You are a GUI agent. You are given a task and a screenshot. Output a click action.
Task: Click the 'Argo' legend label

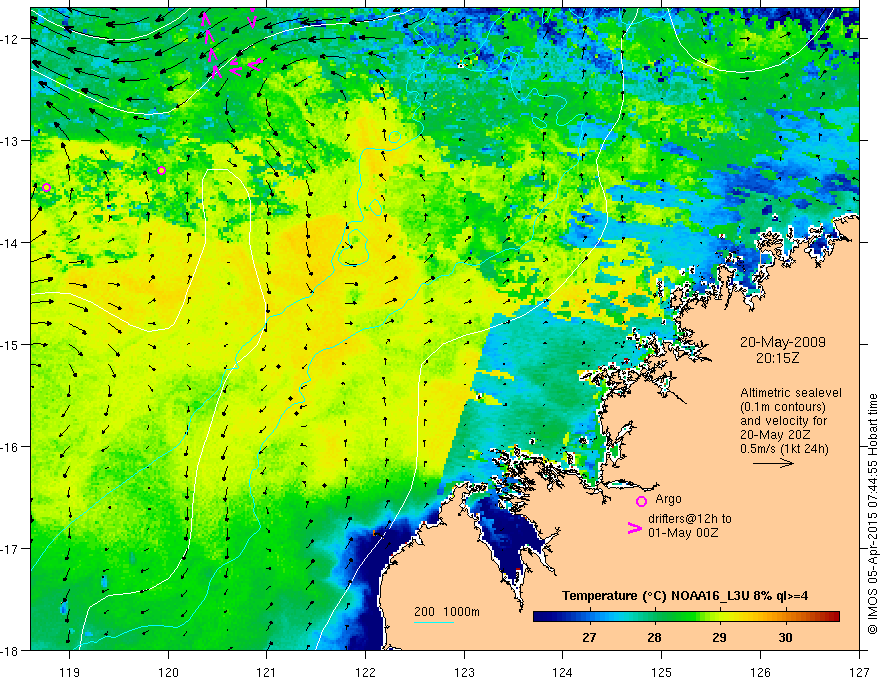click(x=668, y=499)
